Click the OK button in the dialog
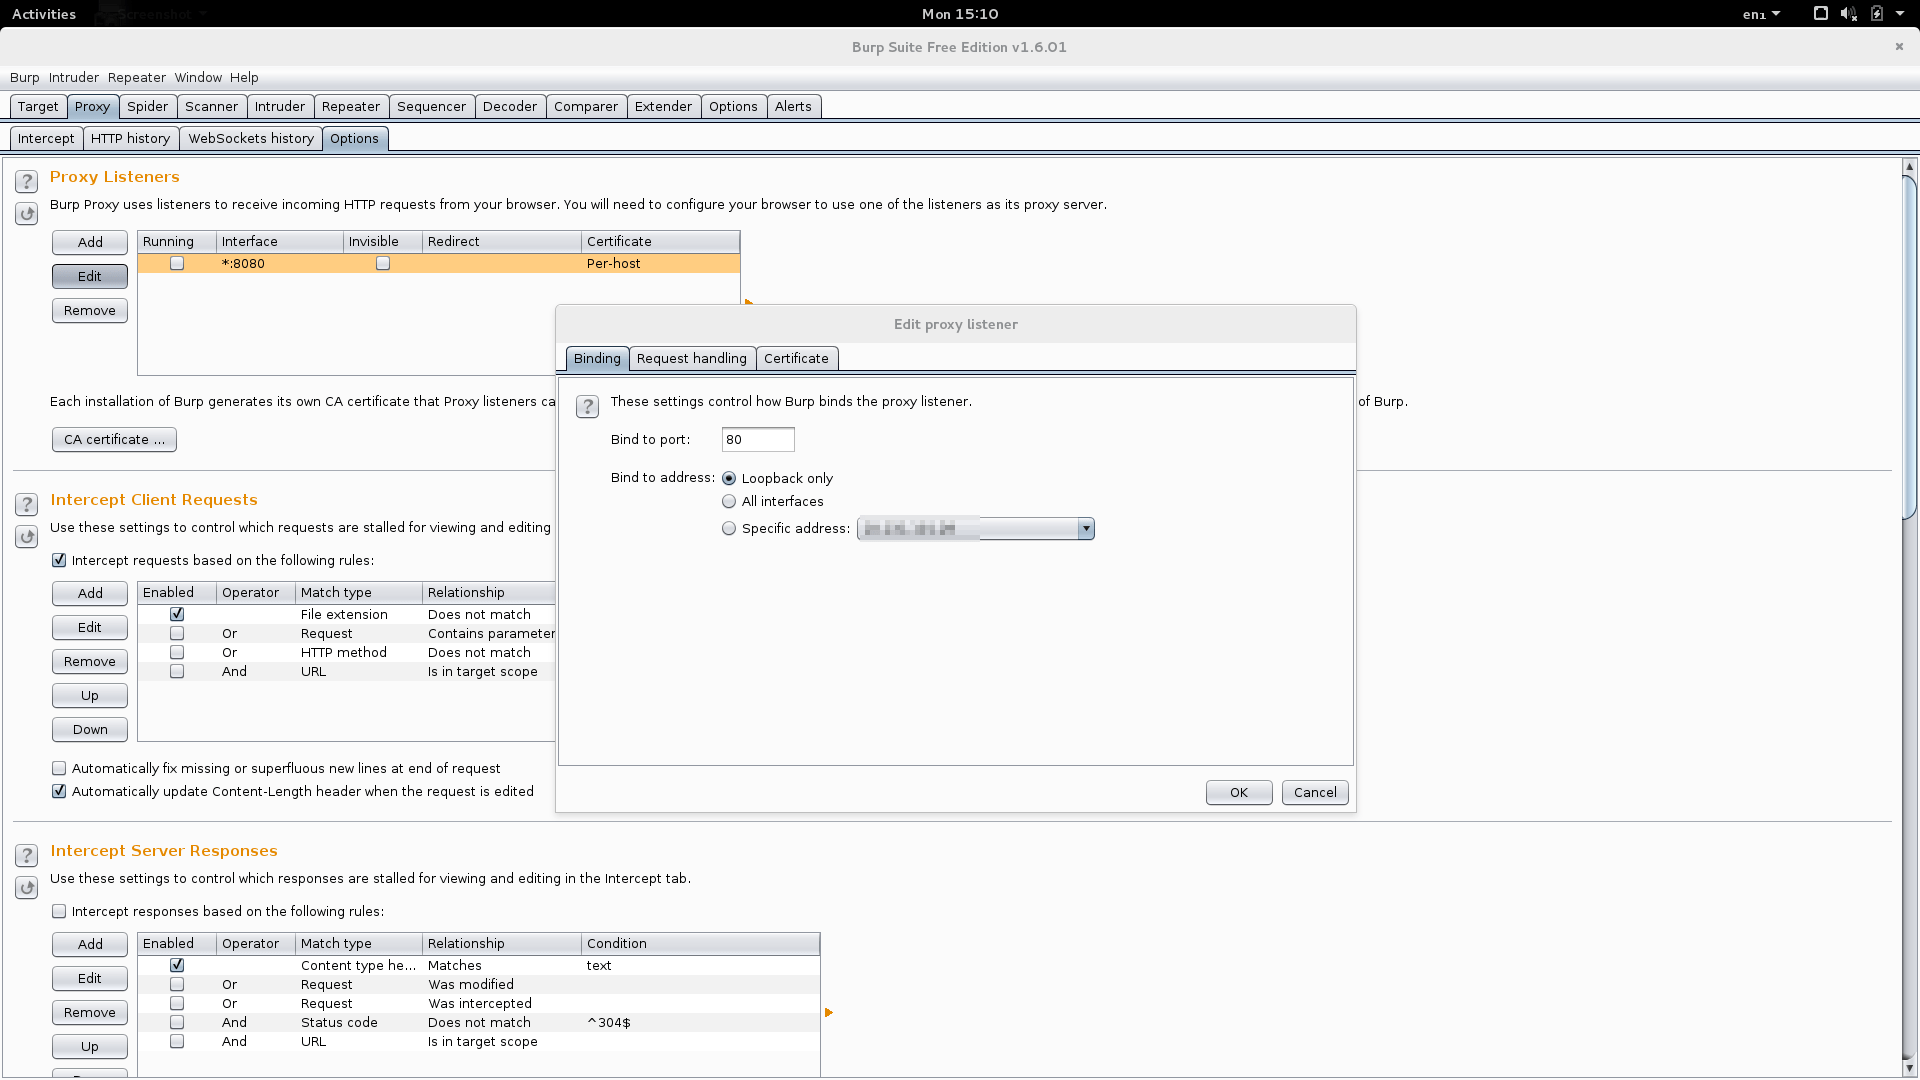The height and width of the screenshot is (1080, 1920). tap(1238, 792)
